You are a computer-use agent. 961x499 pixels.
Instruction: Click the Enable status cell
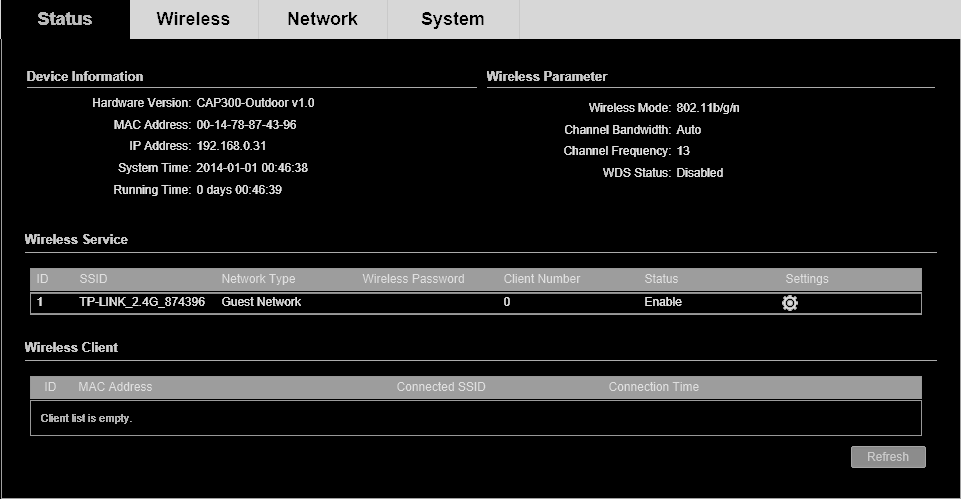point(663,302)
